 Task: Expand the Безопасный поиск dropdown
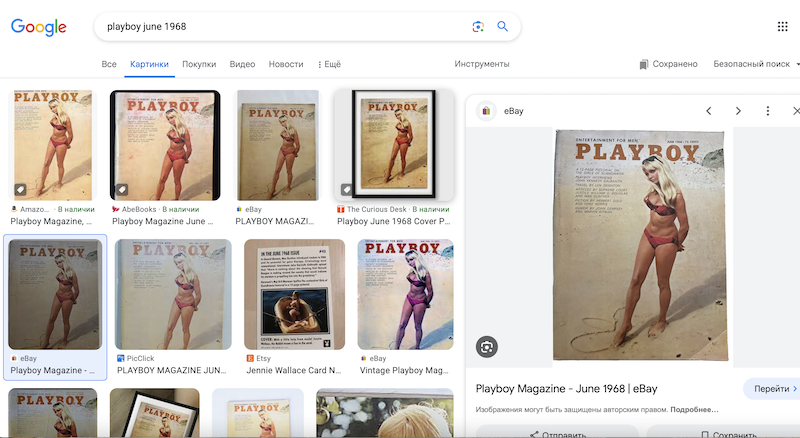[756, 64]
